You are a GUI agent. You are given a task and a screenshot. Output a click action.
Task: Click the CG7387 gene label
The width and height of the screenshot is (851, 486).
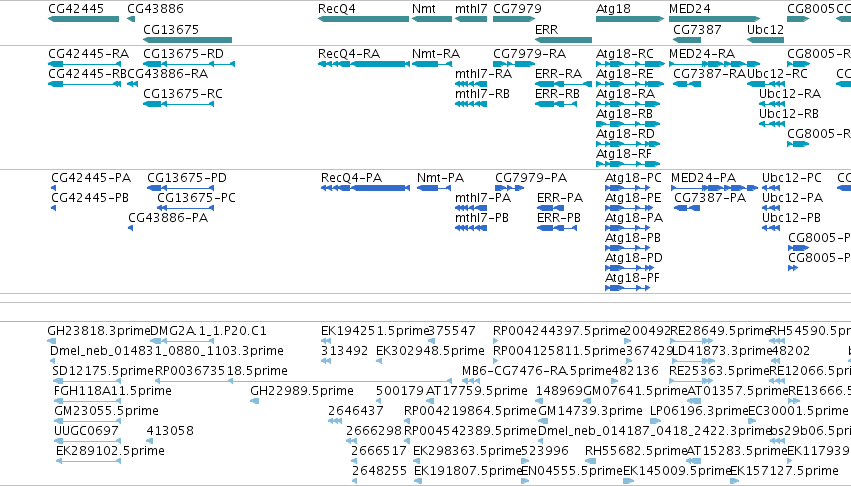(x=697, y=29)
